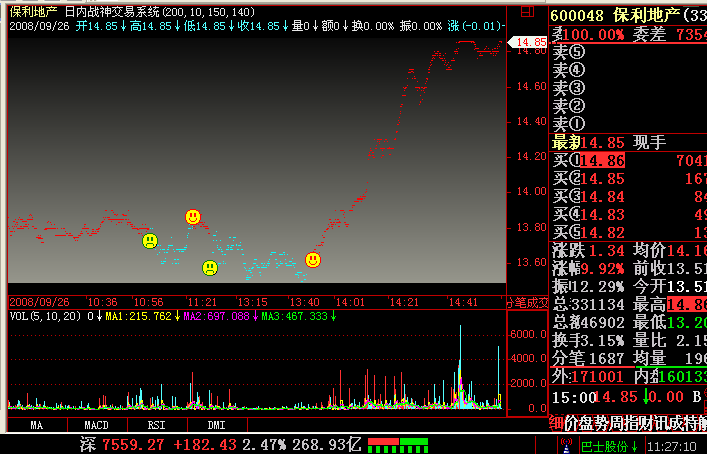This screenshot has width=707, height=454.
Task: Click the 13:15 time axis label
Action: click(x=252, y=302)
